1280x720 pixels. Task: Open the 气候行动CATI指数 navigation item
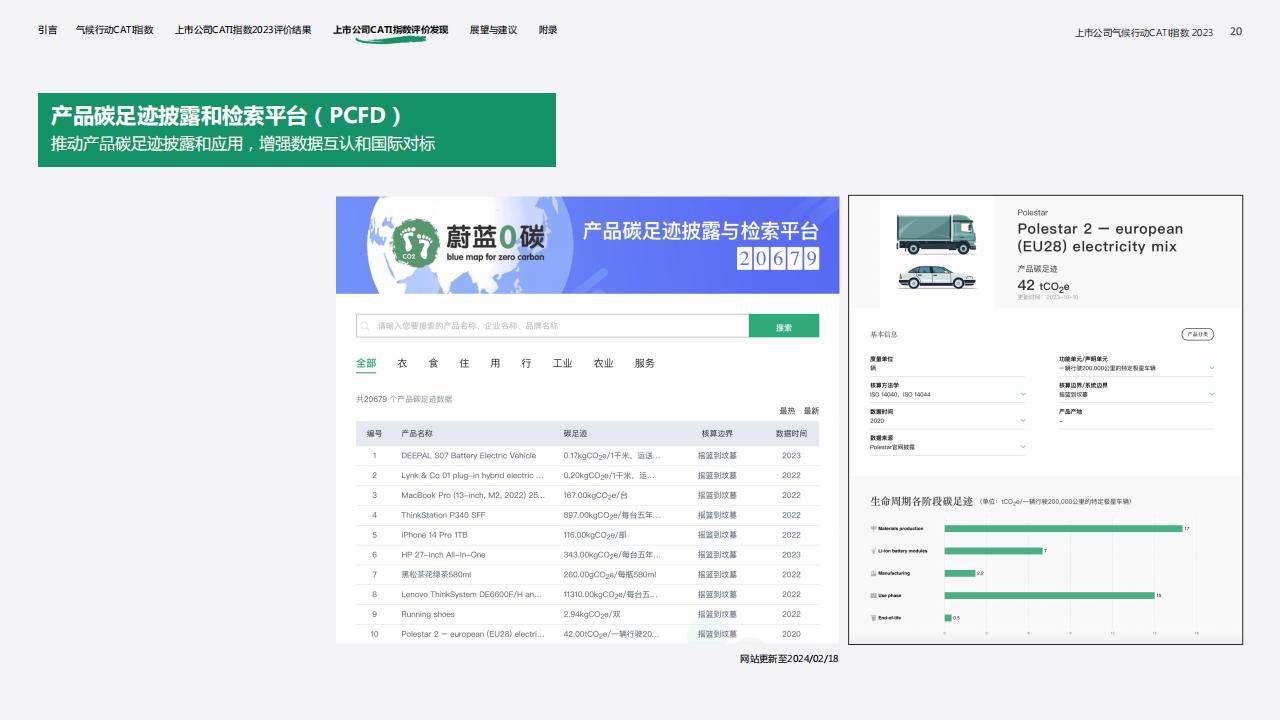click(x=115, y=30)
